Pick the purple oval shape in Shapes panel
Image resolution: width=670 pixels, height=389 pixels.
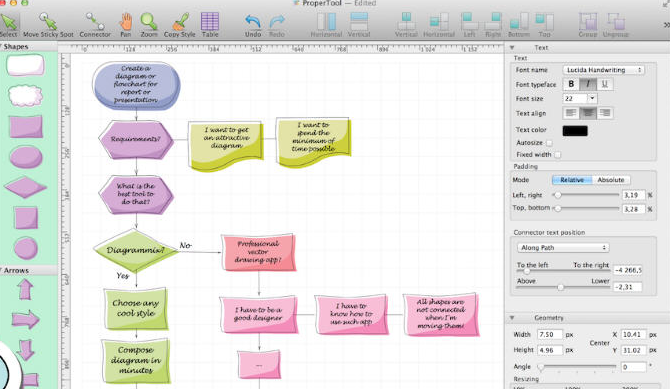click(x=26, y=156)
